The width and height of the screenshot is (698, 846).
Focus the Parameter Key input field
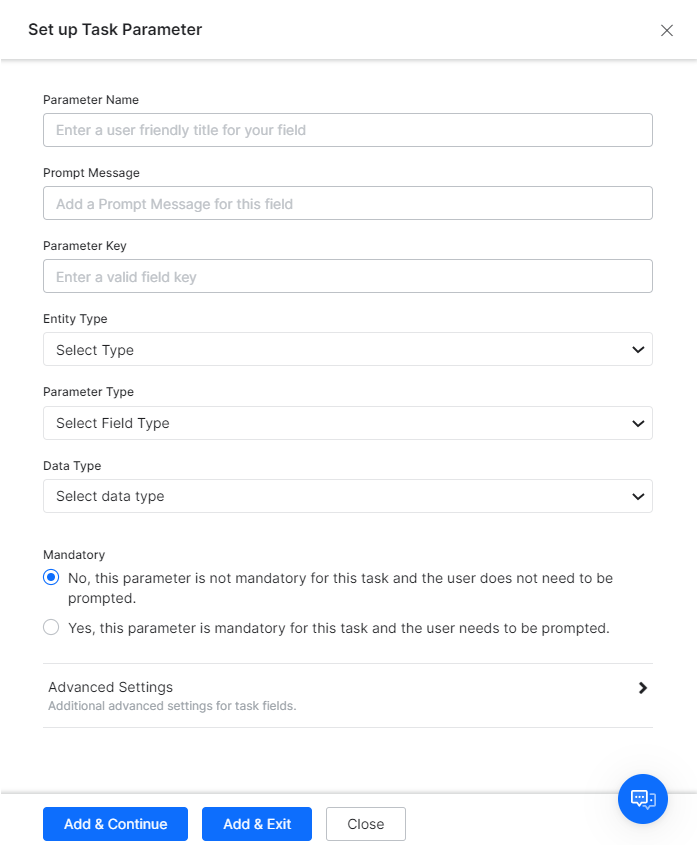(x=347, y=276)
